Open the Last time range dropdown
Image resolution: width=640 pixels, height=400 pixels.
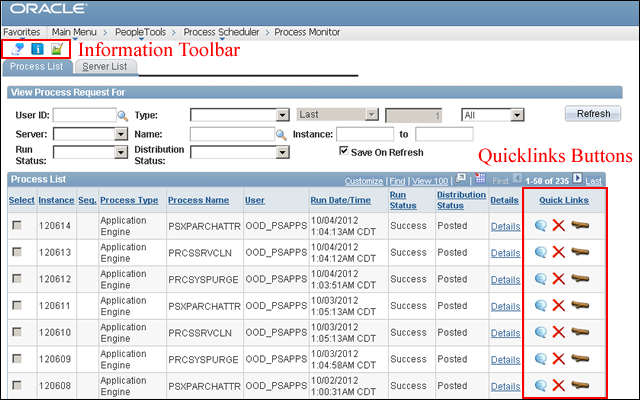338,115
